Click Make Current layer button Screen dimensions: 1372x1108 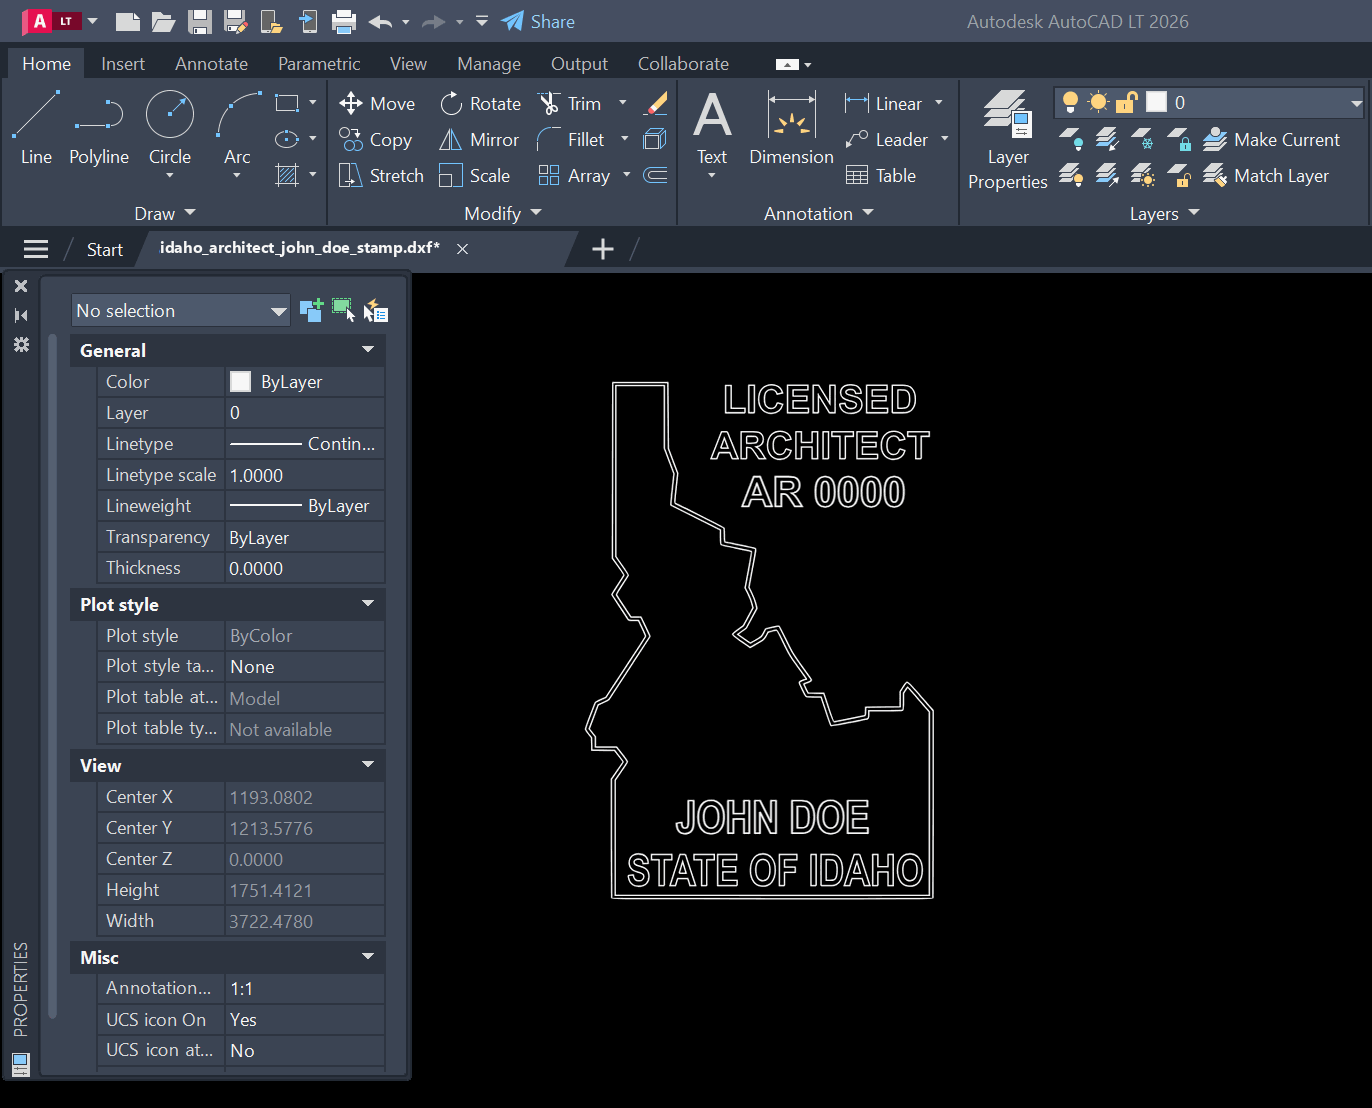click(1271, 140)
